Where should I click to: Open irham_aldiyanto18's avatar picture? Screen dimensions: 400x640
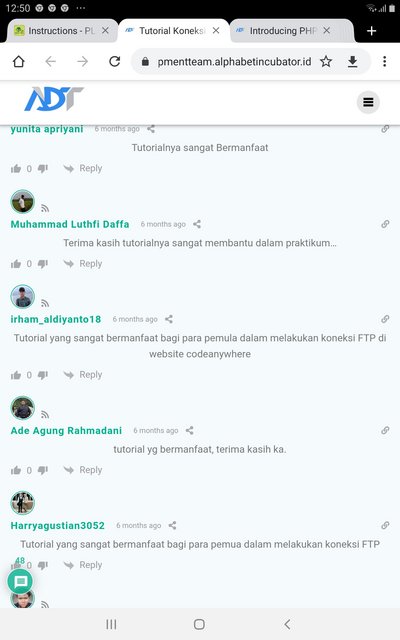[22, 297]
